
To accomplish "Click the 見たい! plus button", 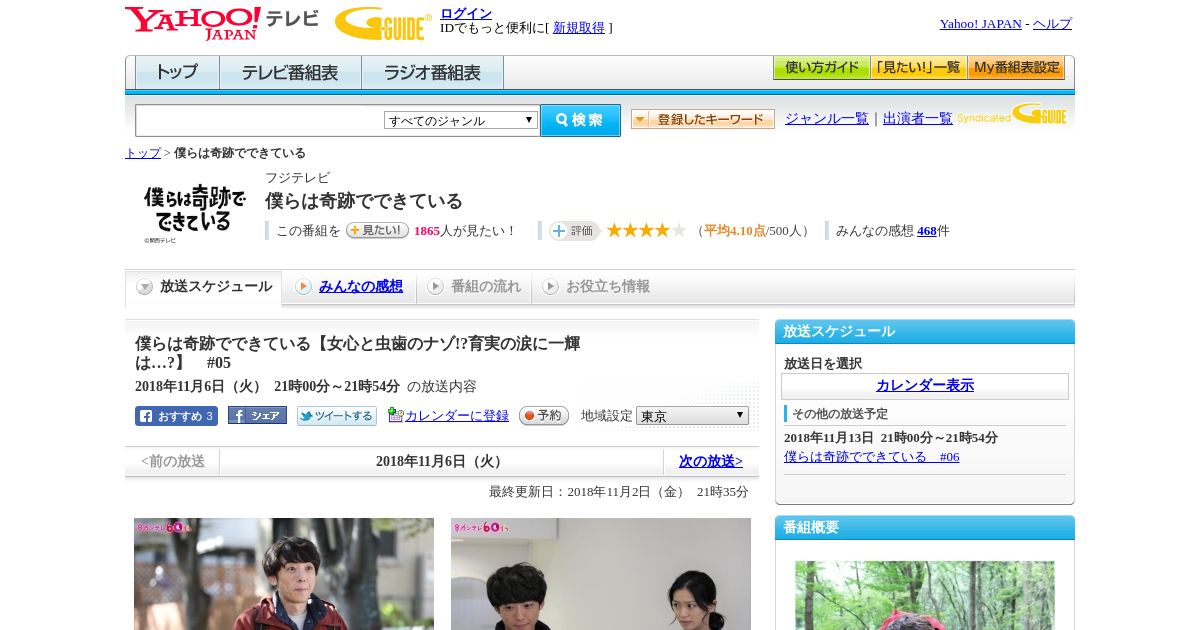I will pos(377,230).
